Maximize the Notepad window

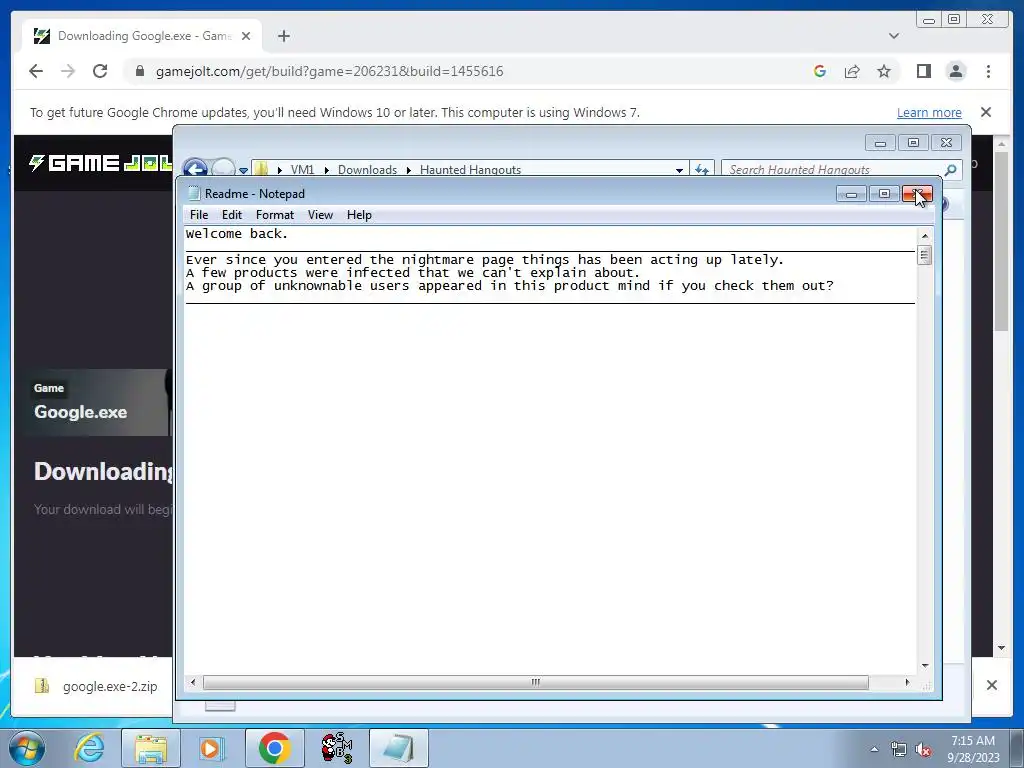pyautogui.click(x=884, y=194)
